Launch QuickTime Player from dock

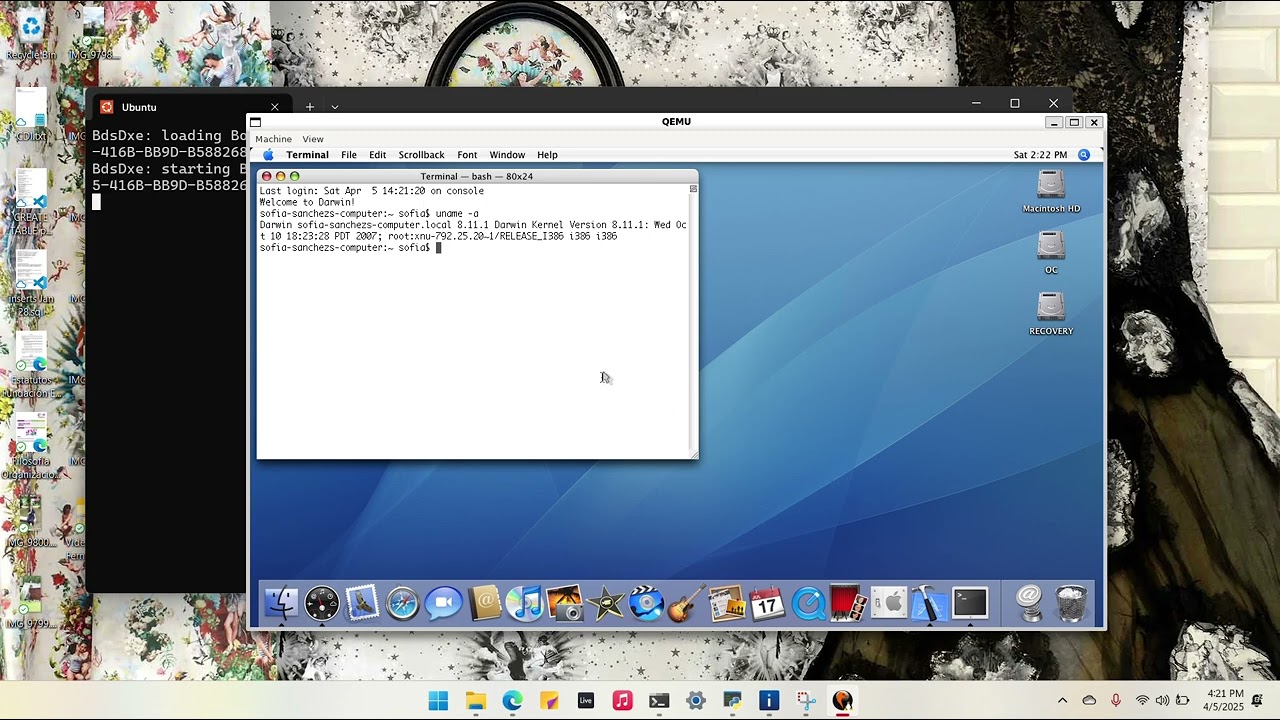[808, 603]
